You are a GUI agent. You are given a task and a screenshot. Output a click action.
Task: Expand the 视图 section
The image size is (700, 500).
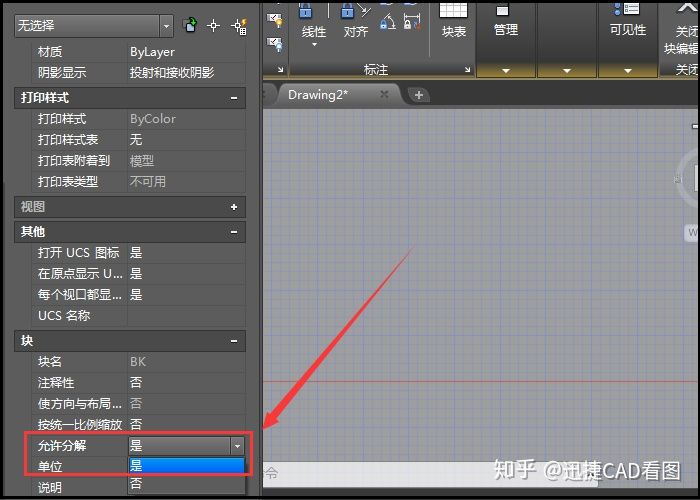[x=234, y=207]
